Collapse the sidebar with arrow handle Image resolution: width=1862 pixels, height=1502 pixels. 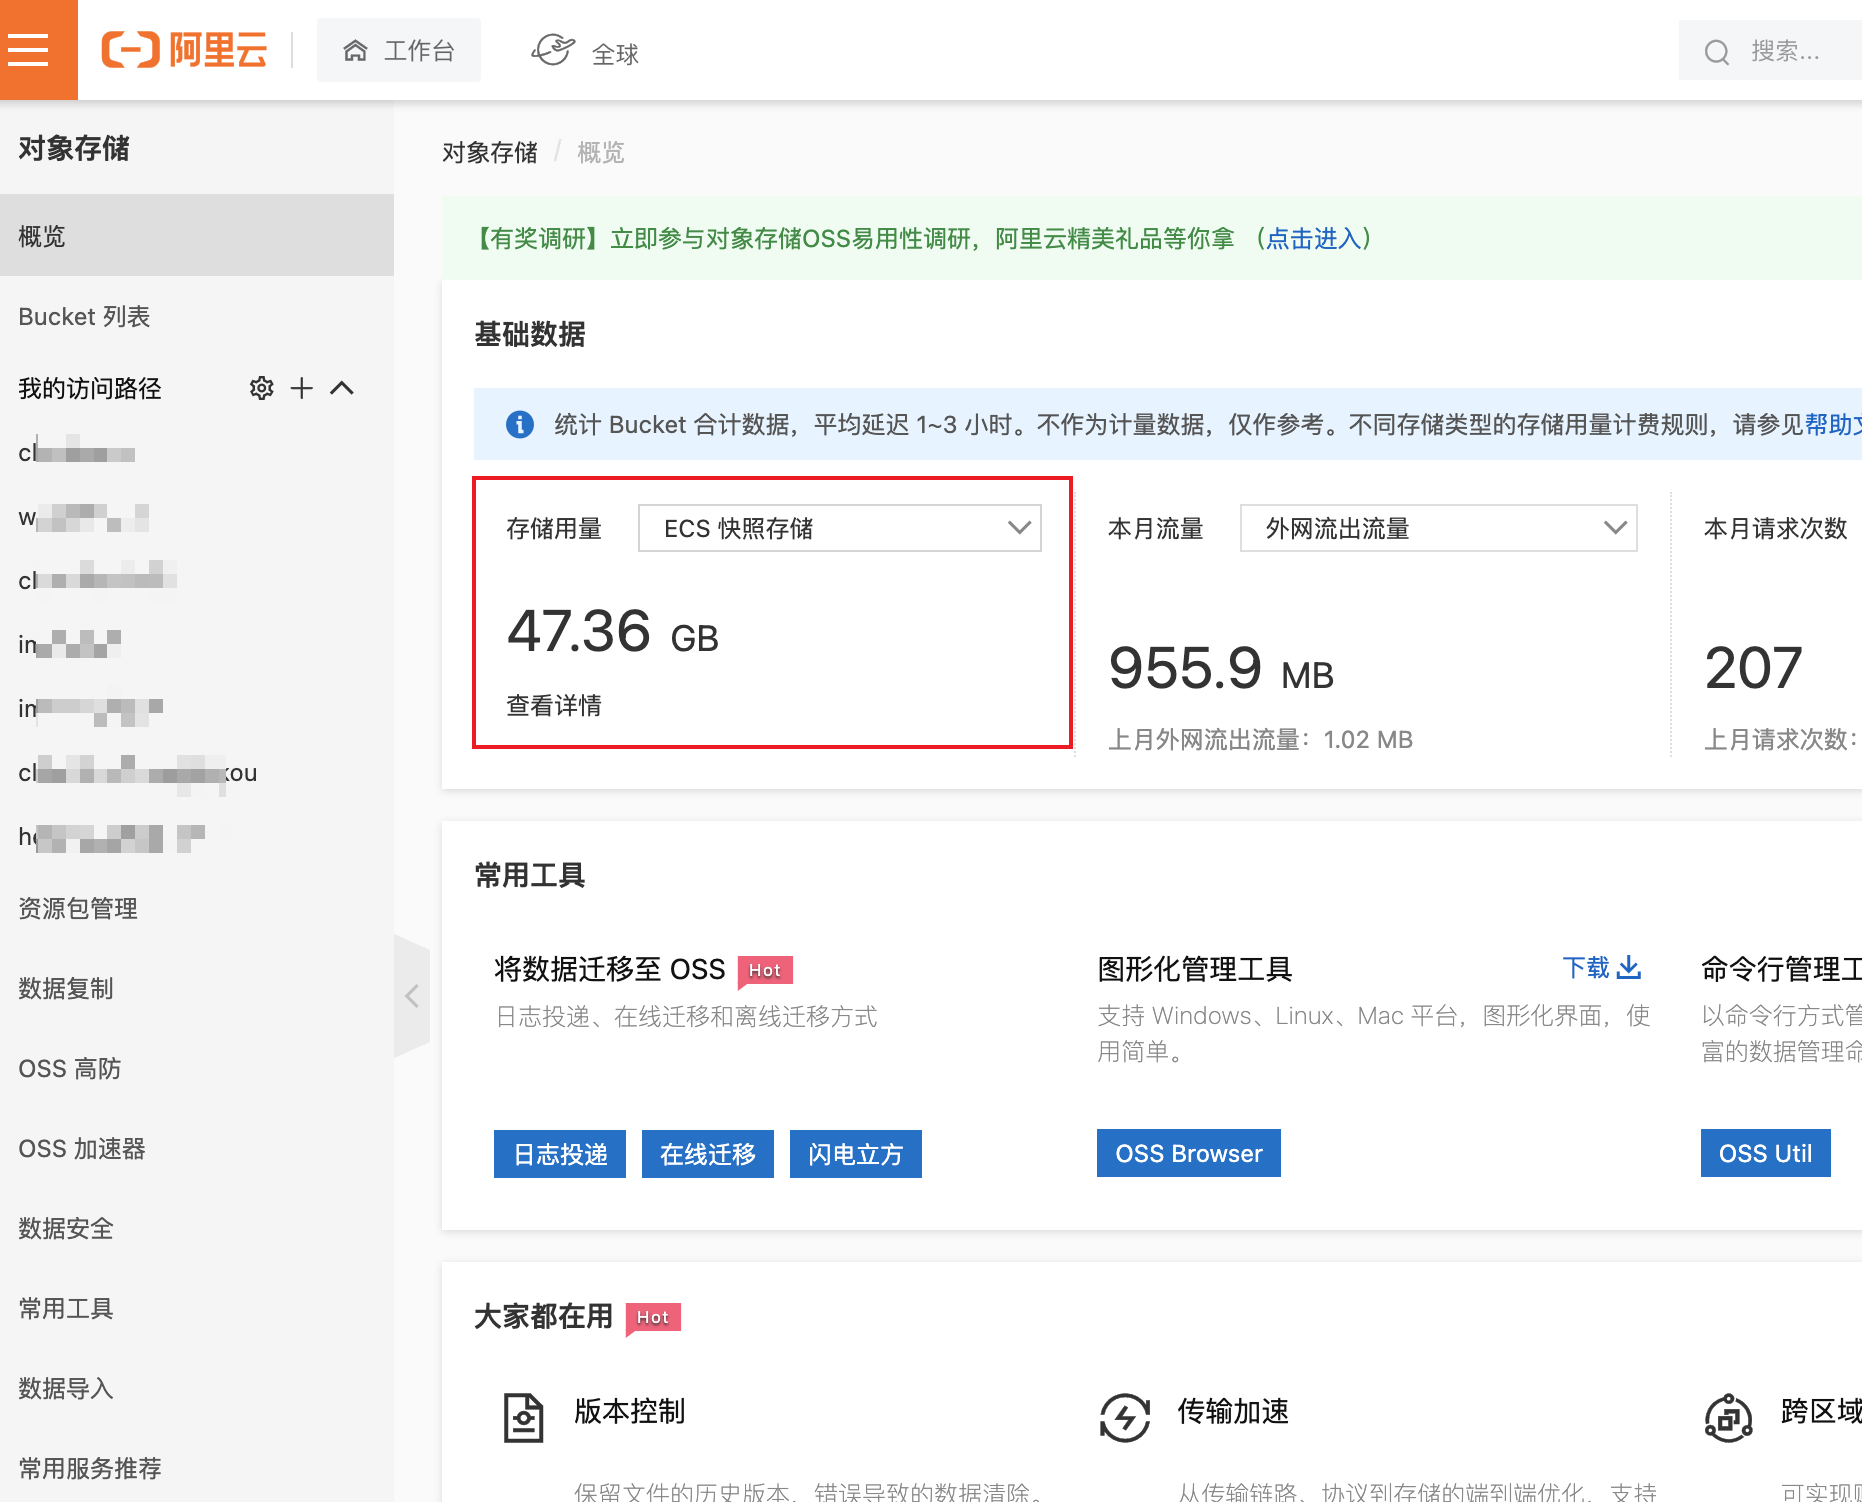(x=411, y=996)
